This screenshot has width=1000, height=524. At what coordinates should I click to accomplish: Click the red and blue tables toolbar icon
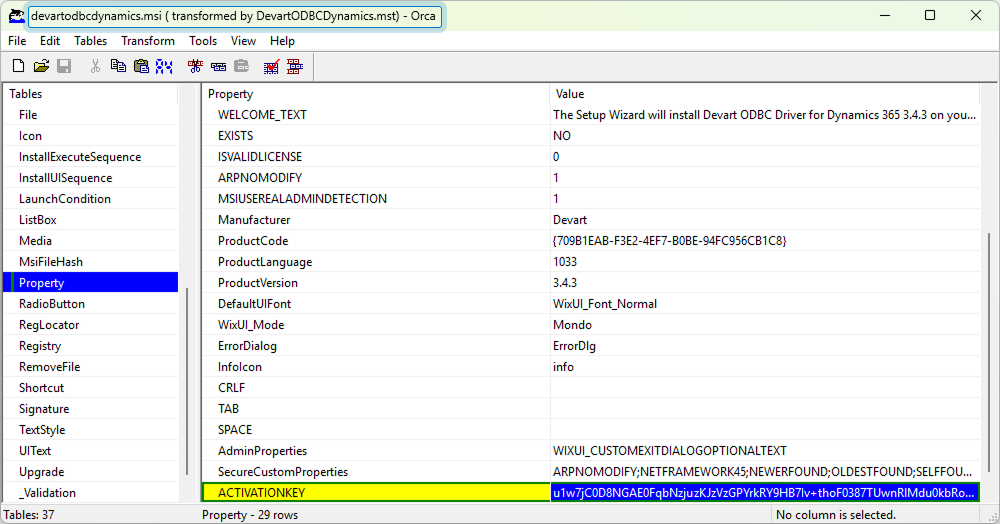(x=295, y=66)
